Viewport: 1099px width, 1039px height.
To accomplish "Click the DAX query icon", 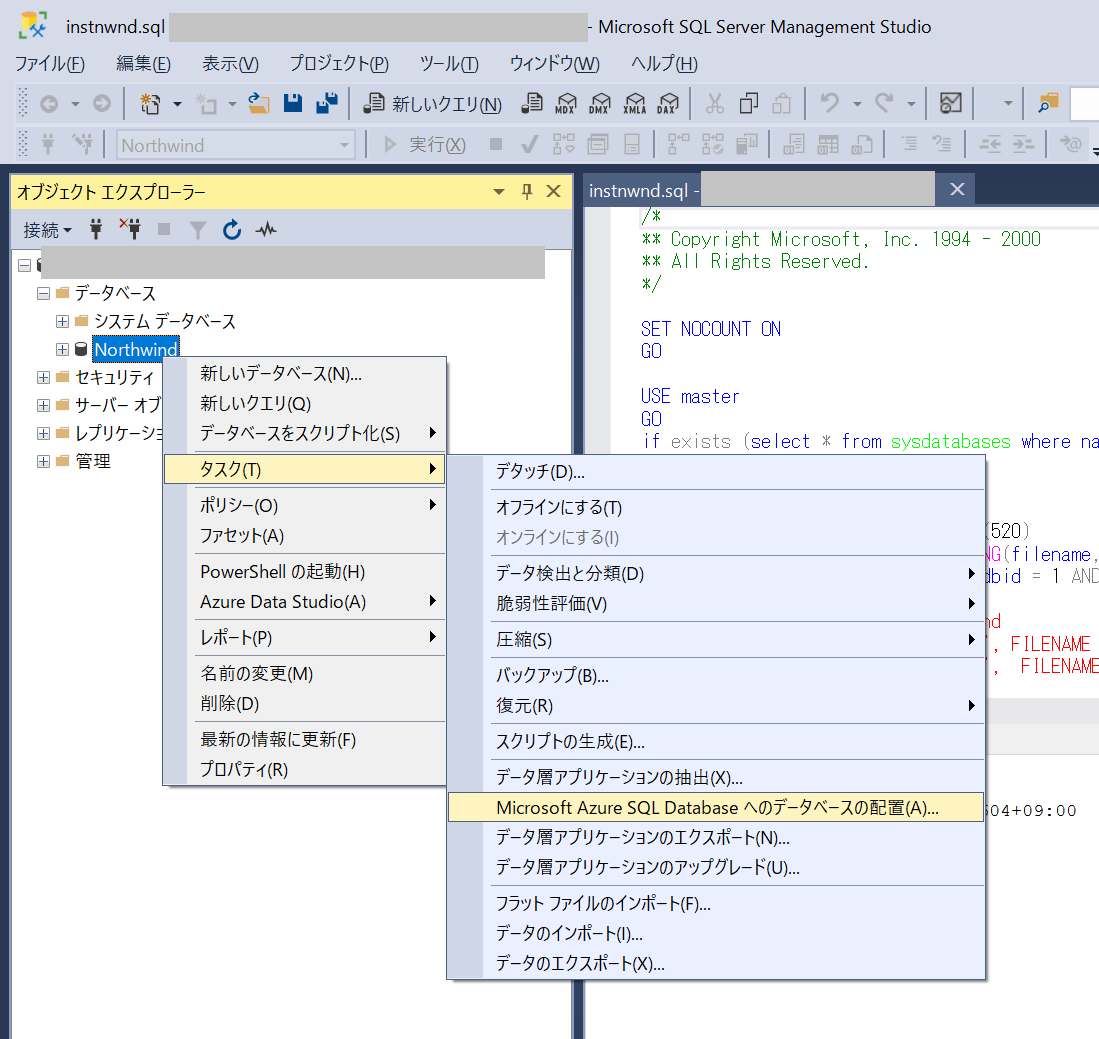I will tap(668, 104).
